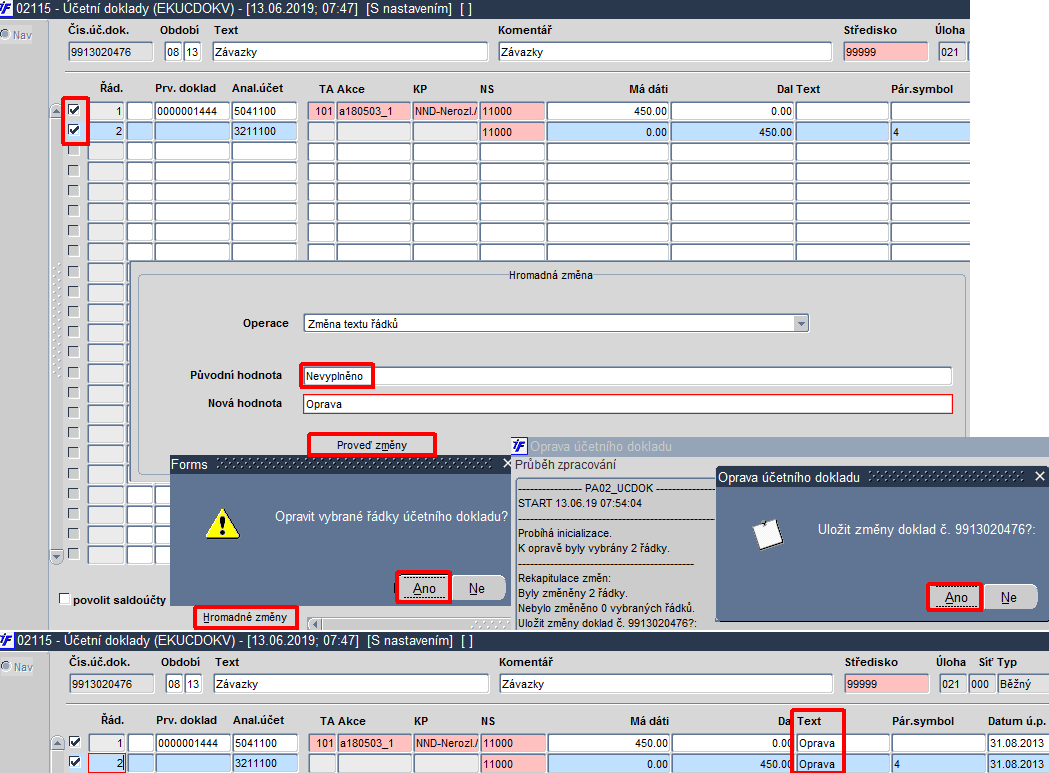Click the yellow warning triangle icon
Image resolution: width=1049 pixels, height=773 pixels.
(x=222, y=523)
